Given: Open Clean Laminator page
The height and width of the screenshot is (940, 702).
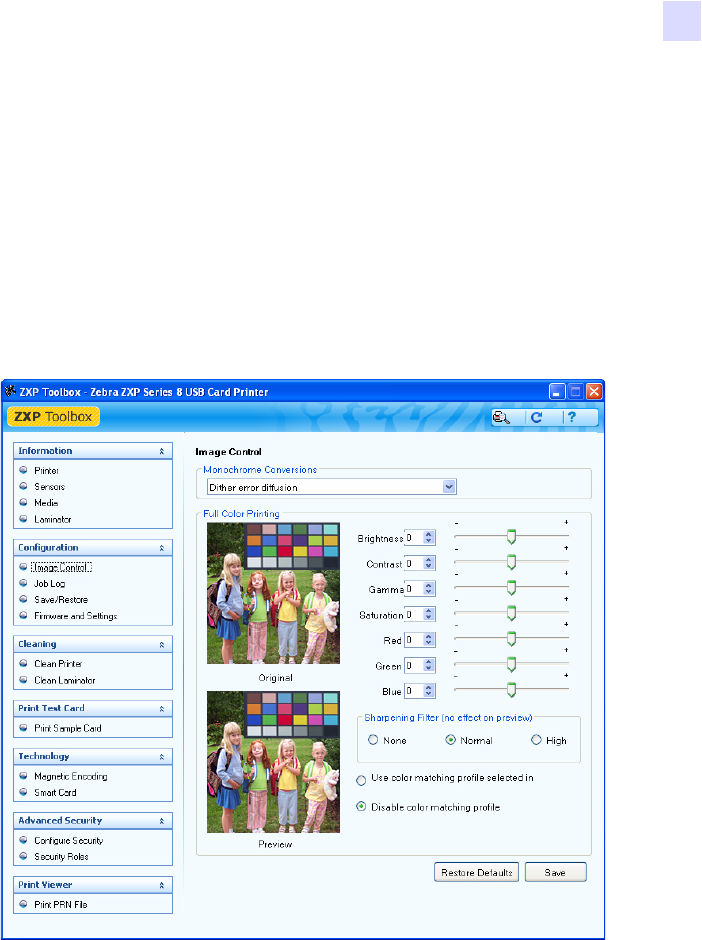Looking at the screenshot, I should [x=65, y=680].
